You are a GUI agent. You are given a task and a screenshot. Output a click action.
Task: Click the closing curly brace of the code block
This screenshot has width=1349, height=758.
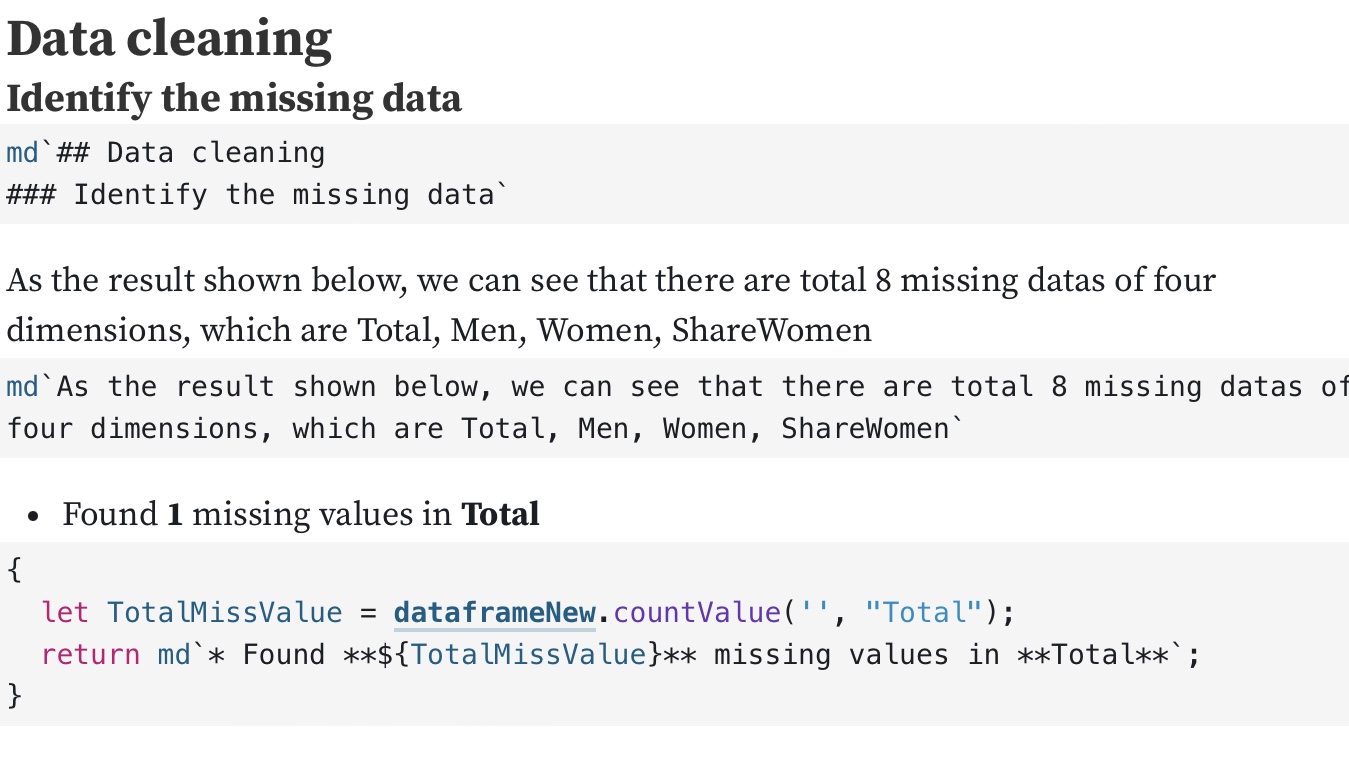pos(13,695)
